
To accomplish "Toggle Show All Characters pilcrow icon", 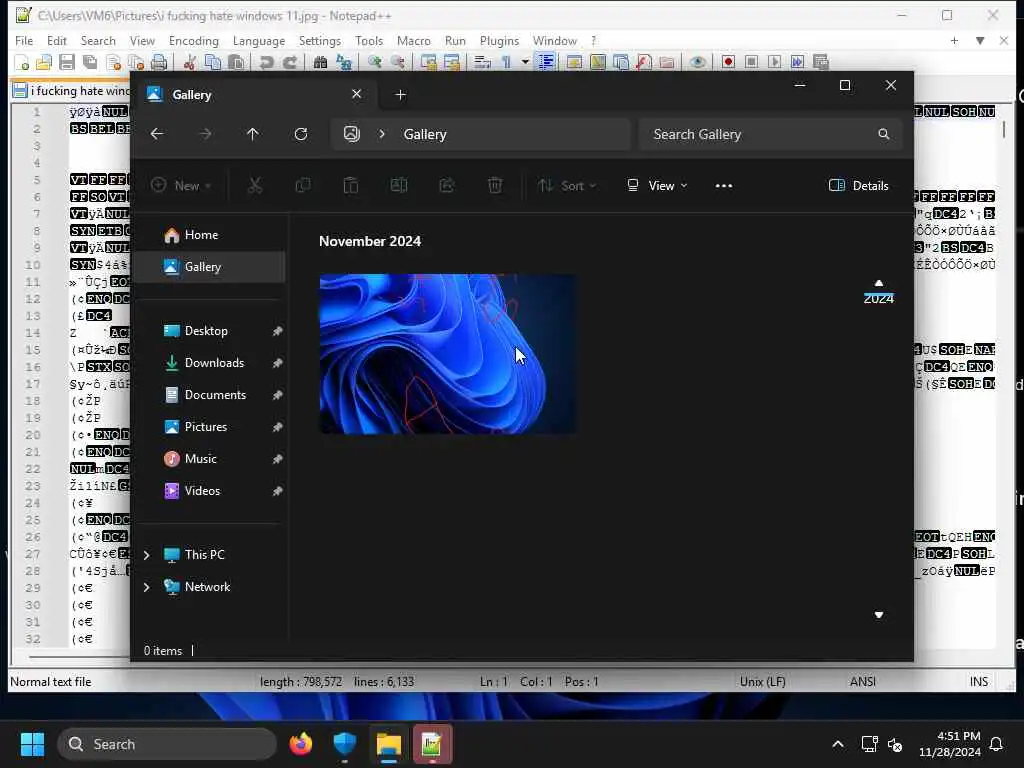I will [x=505, y=62].
